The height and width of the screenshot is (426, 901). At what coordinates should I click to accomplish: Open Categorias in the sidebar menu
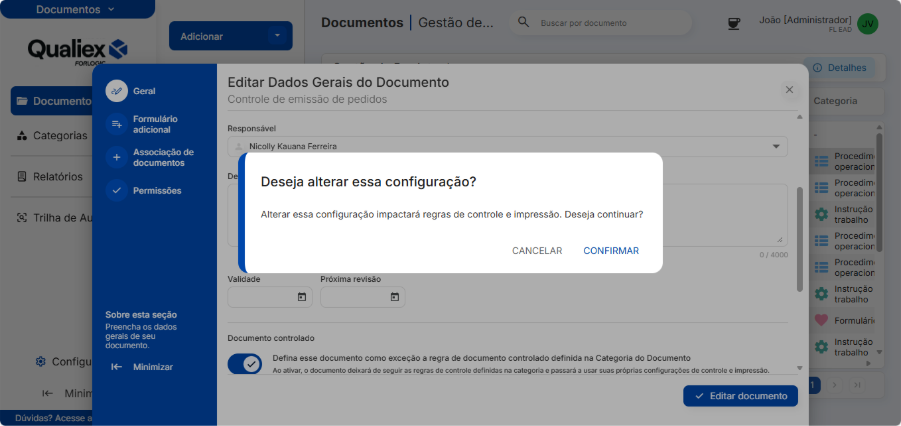click(x=59, y=135)
